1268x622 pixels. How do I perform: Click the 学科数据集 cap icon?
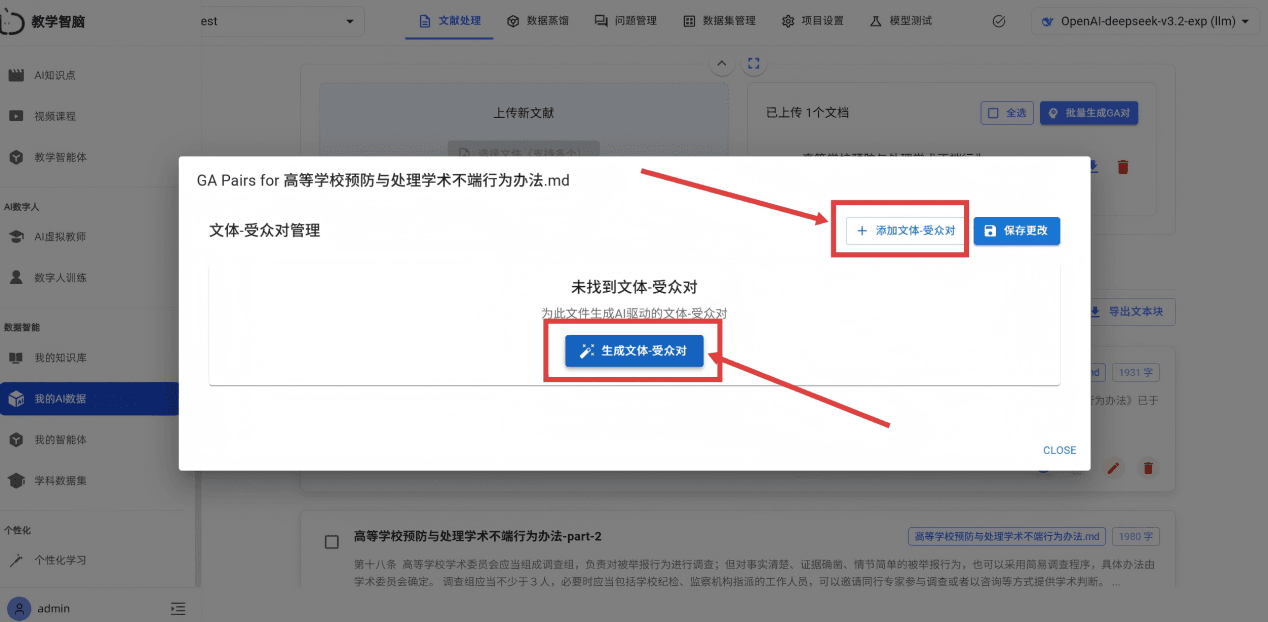tap(16, 481)
